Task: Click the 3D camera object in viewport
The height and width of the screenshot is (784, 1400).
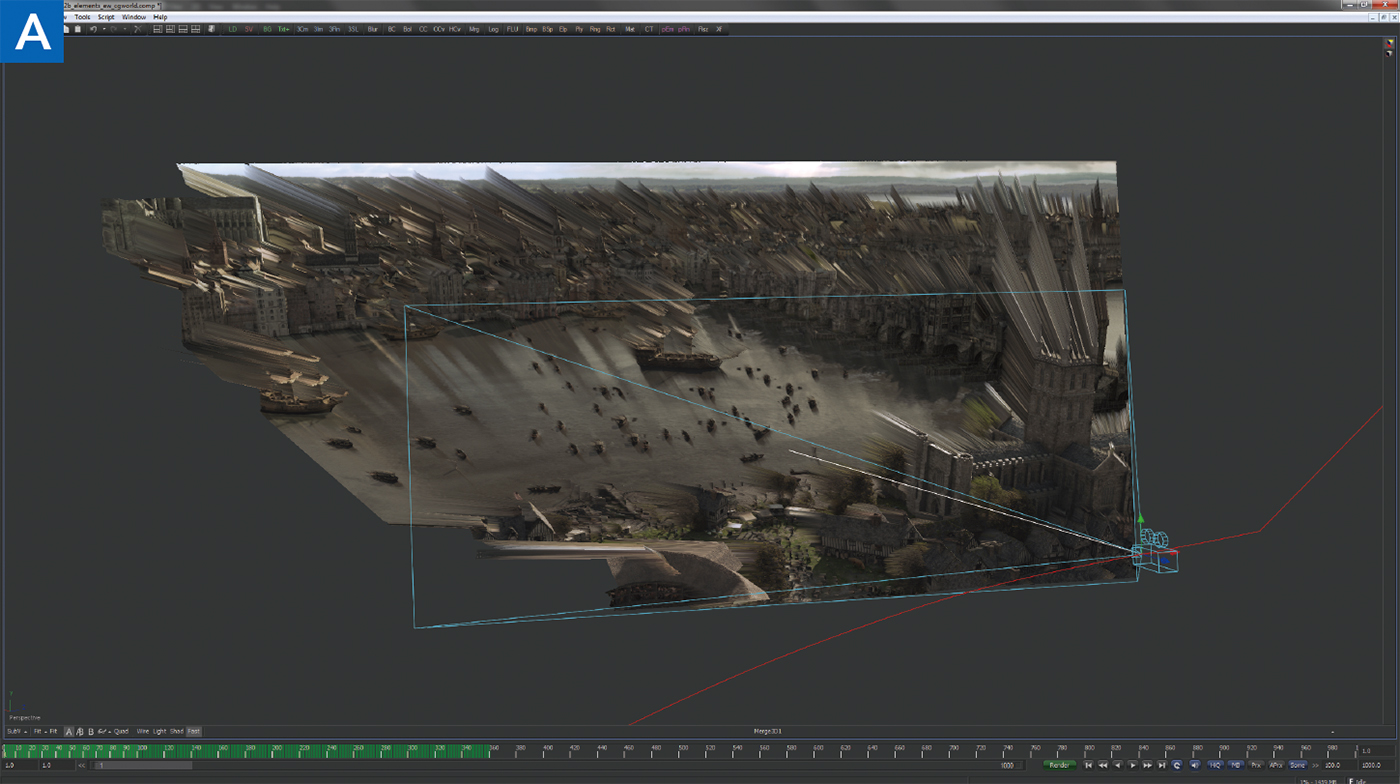Action: 1156,552
